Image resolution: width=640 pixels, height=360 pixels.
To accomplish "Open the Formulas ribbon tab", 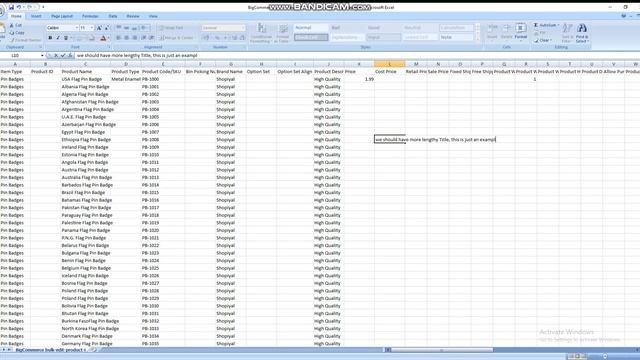I will tap(90, 16).
